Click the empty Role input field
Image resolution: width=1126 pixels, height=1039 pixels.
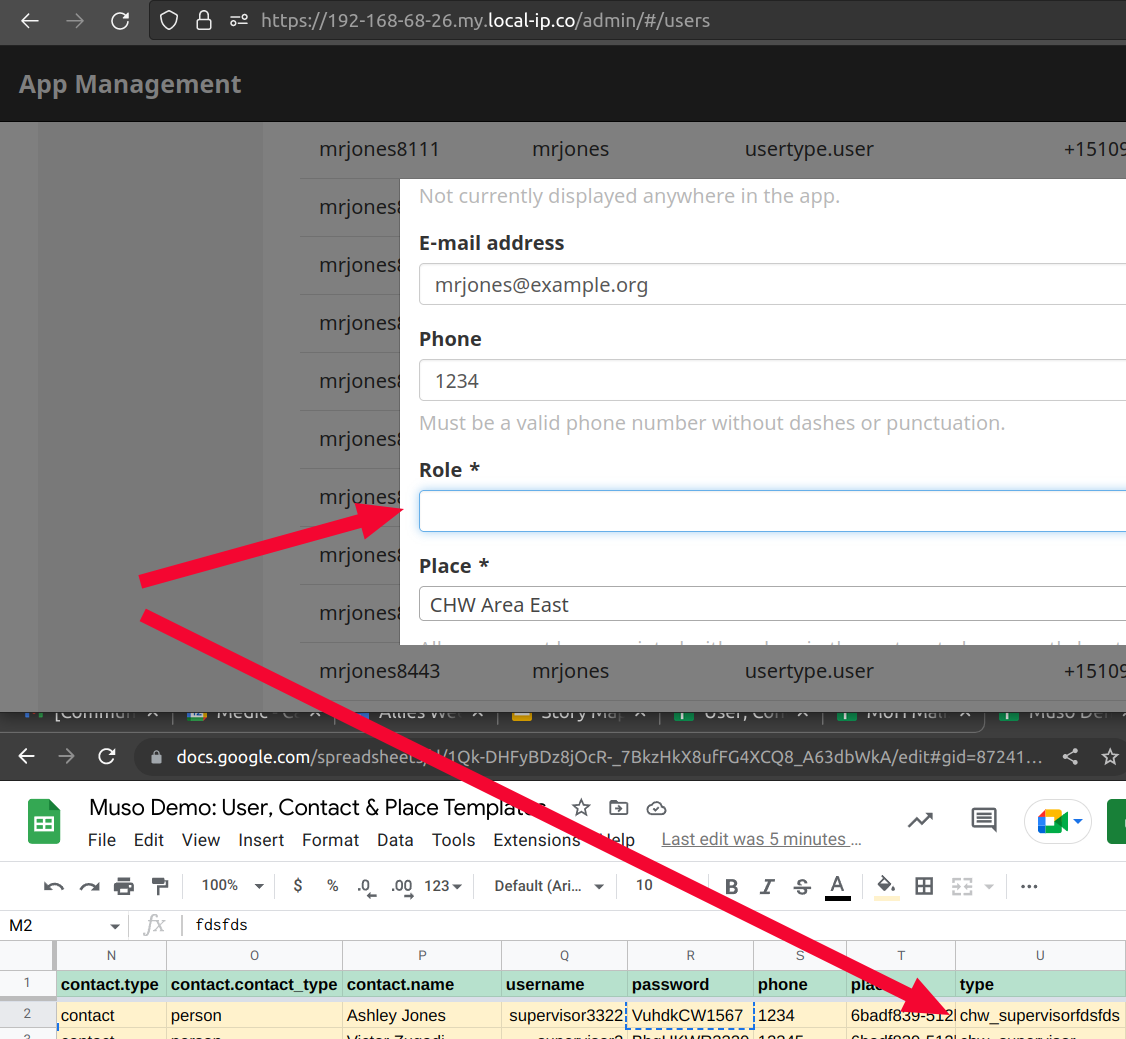(772, 511)
